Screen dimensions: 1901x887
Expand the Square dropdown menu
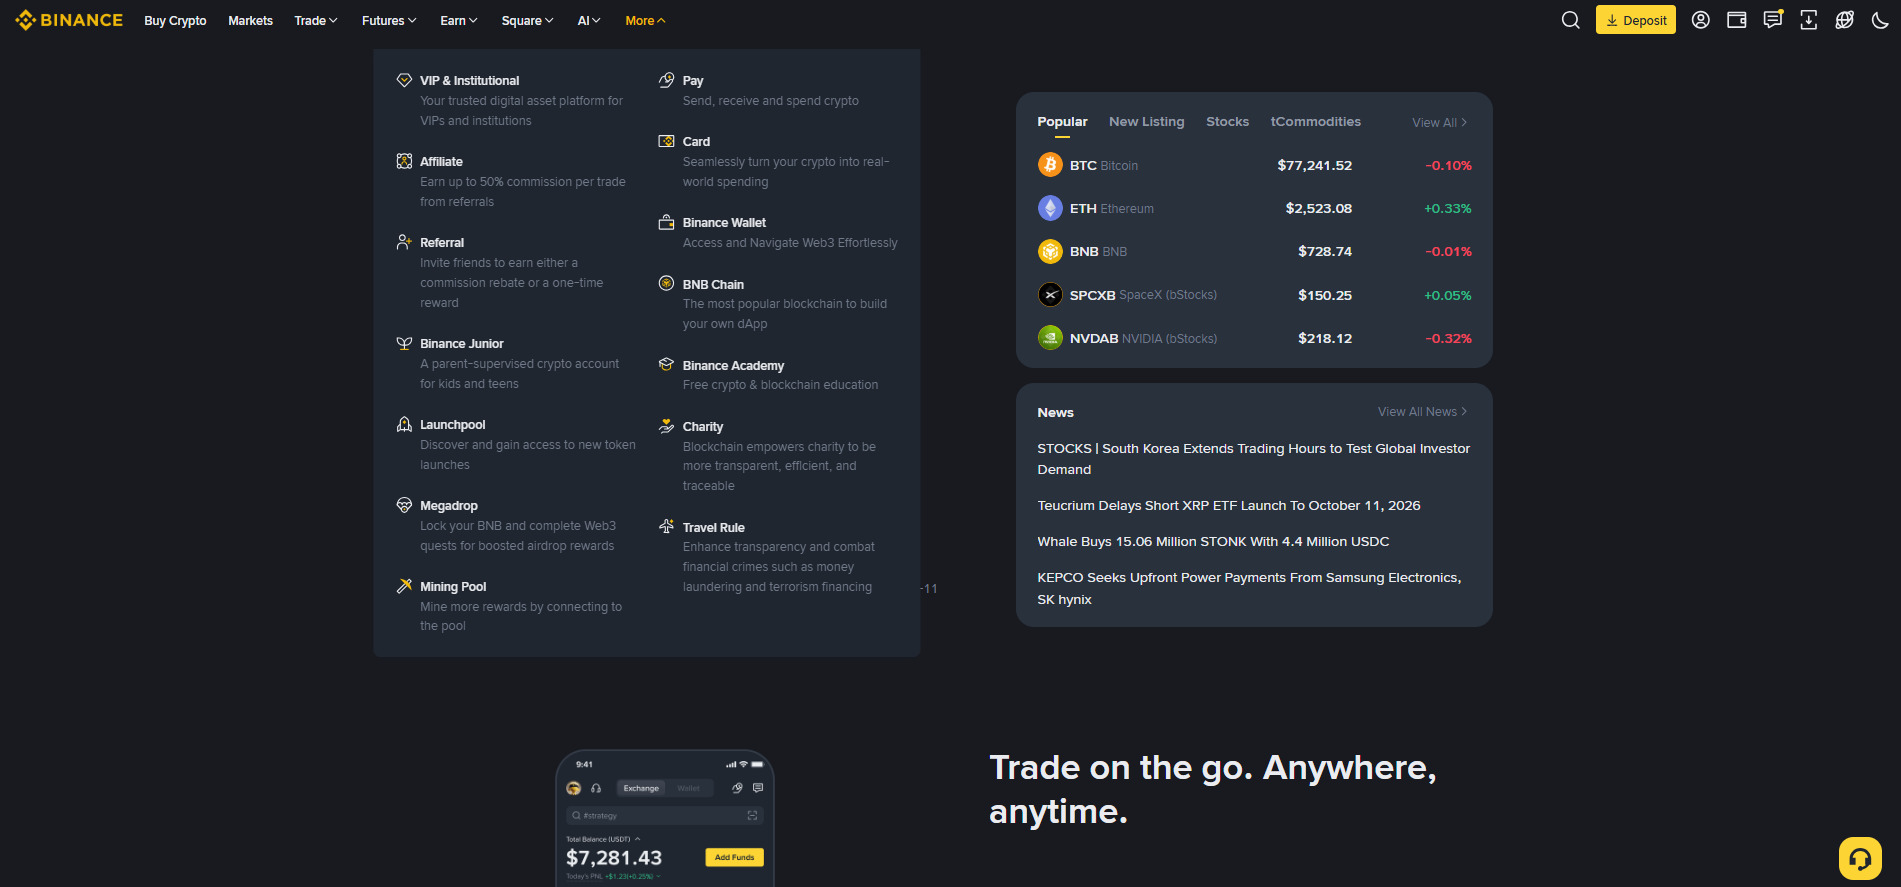coord(527,20)
